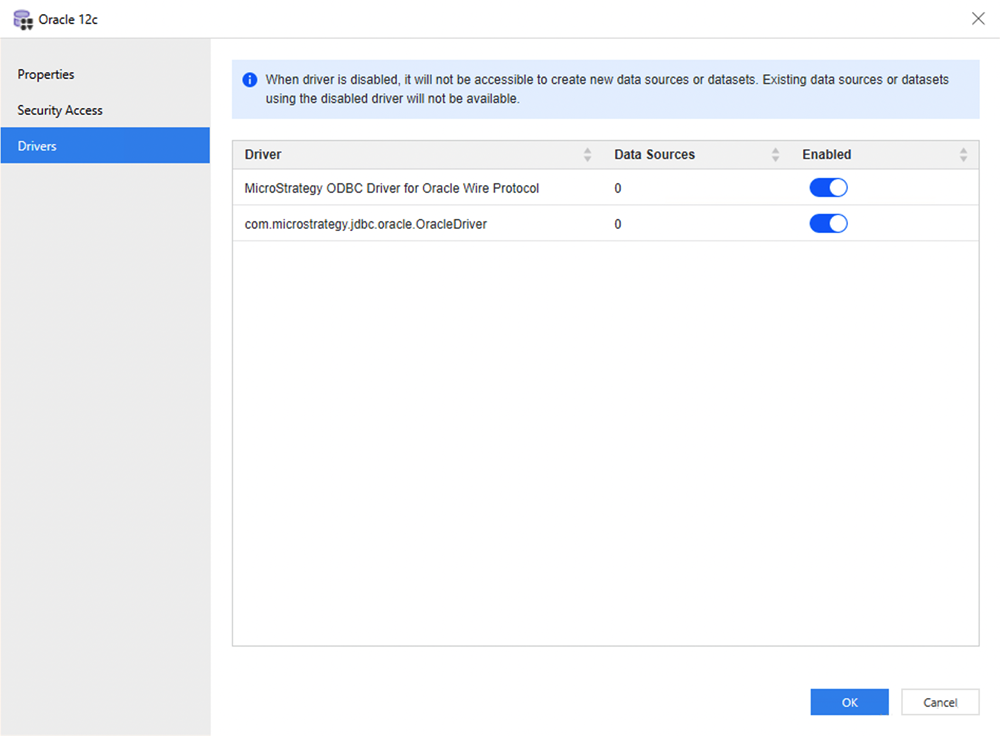Screen dimensions: 1000x736
Task: Click the Oracle 12c database icon in title bar
Action: pos(22,19)
